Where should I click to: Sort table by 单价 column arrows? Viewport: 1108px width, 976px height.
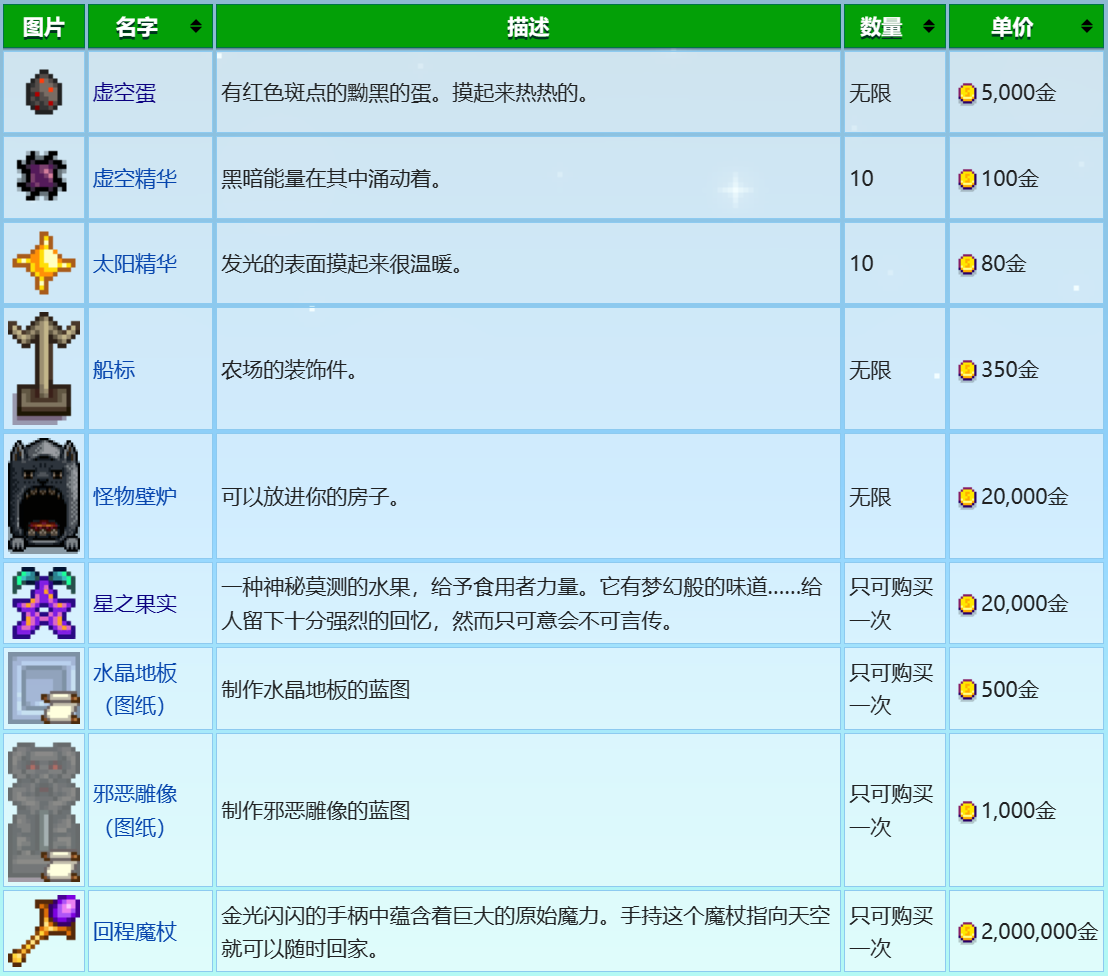[x=1086, y=27]
